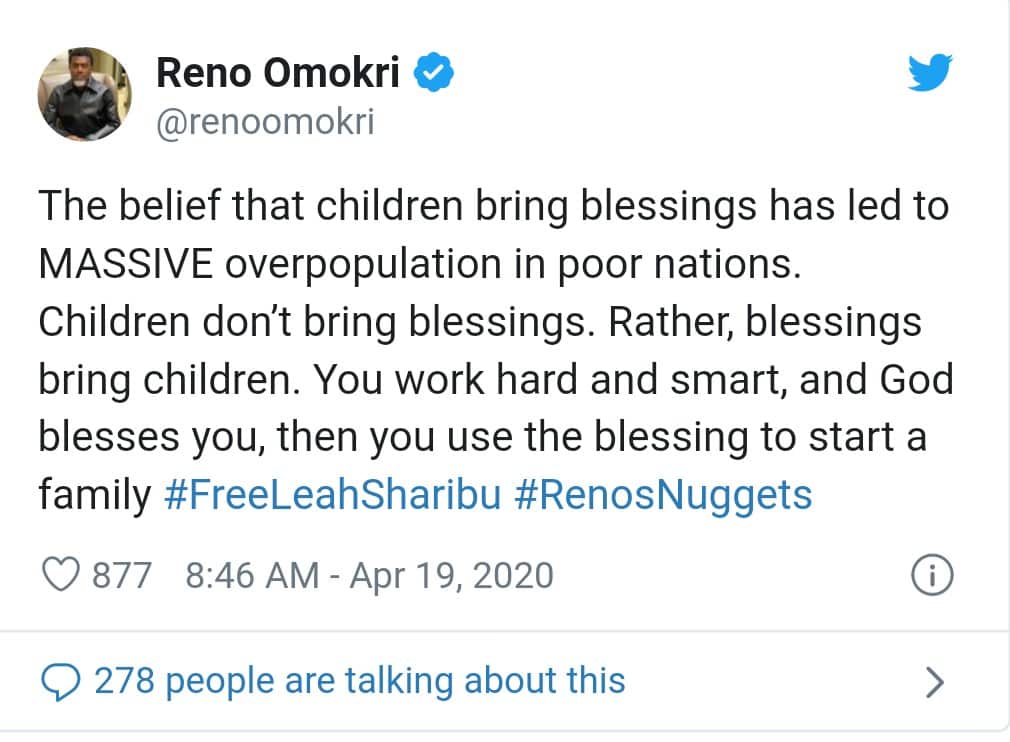Open "278 people are talking about this"
Image resolution: width=1010 pixels, height=742 pixels.
359,681
